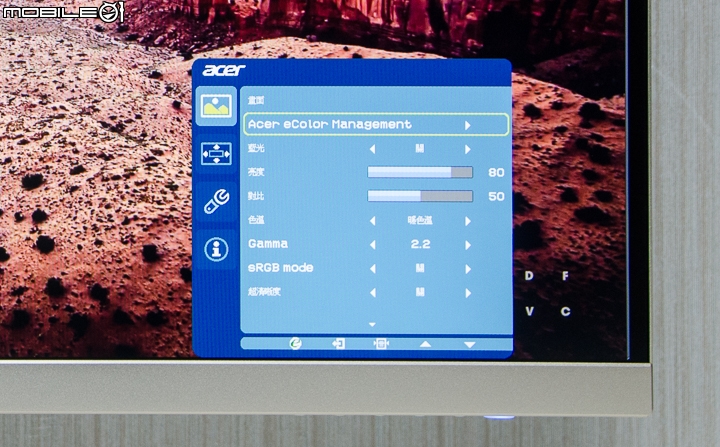Increase Gamma with its right arrow
720x447 pixels.
click(x=467, y=245)
